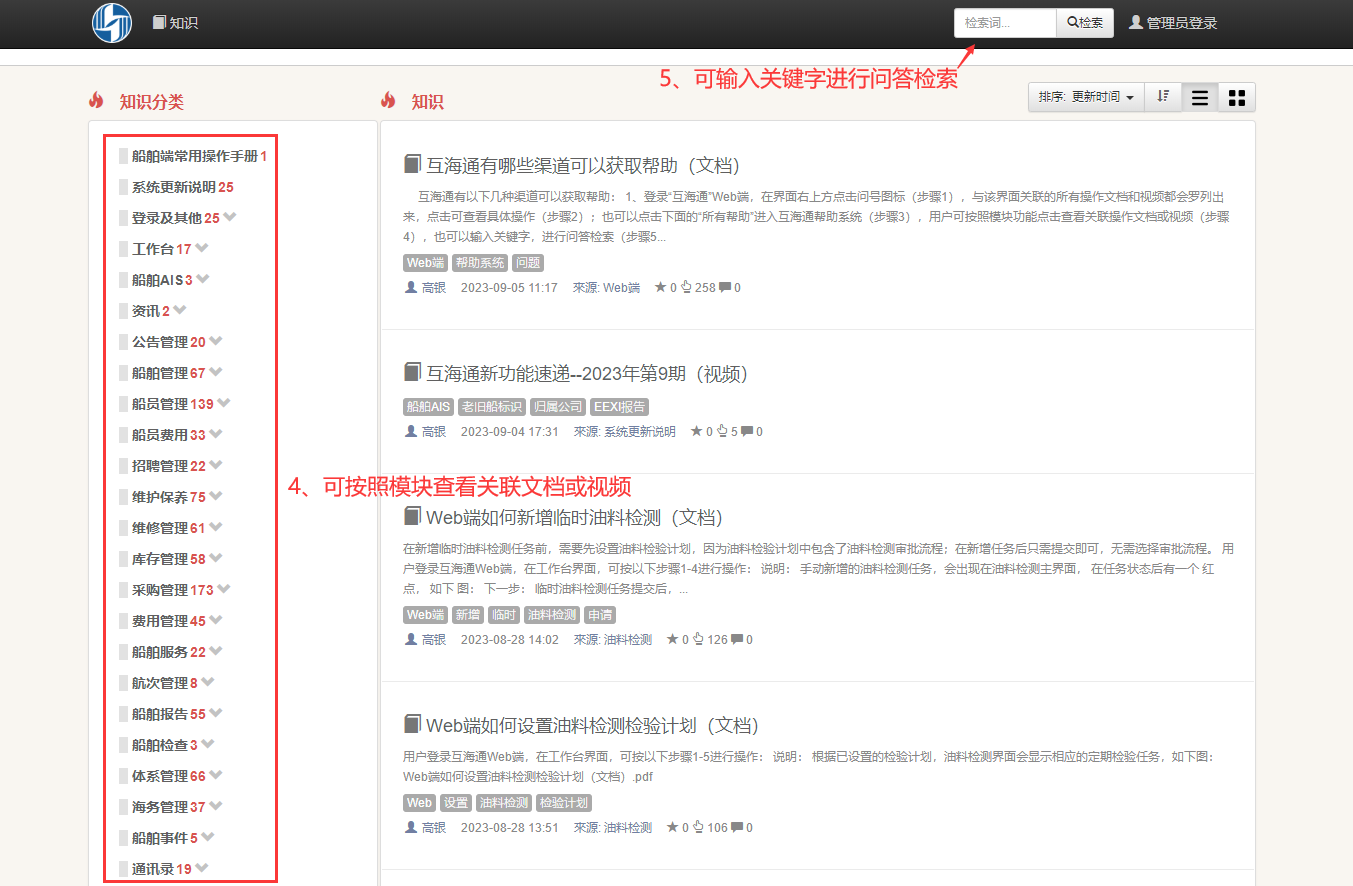Viewport: 1353px width, 886px height.
Task: Open source link 系统更新说明 in article meta
Action: click(x=640, y=432)
